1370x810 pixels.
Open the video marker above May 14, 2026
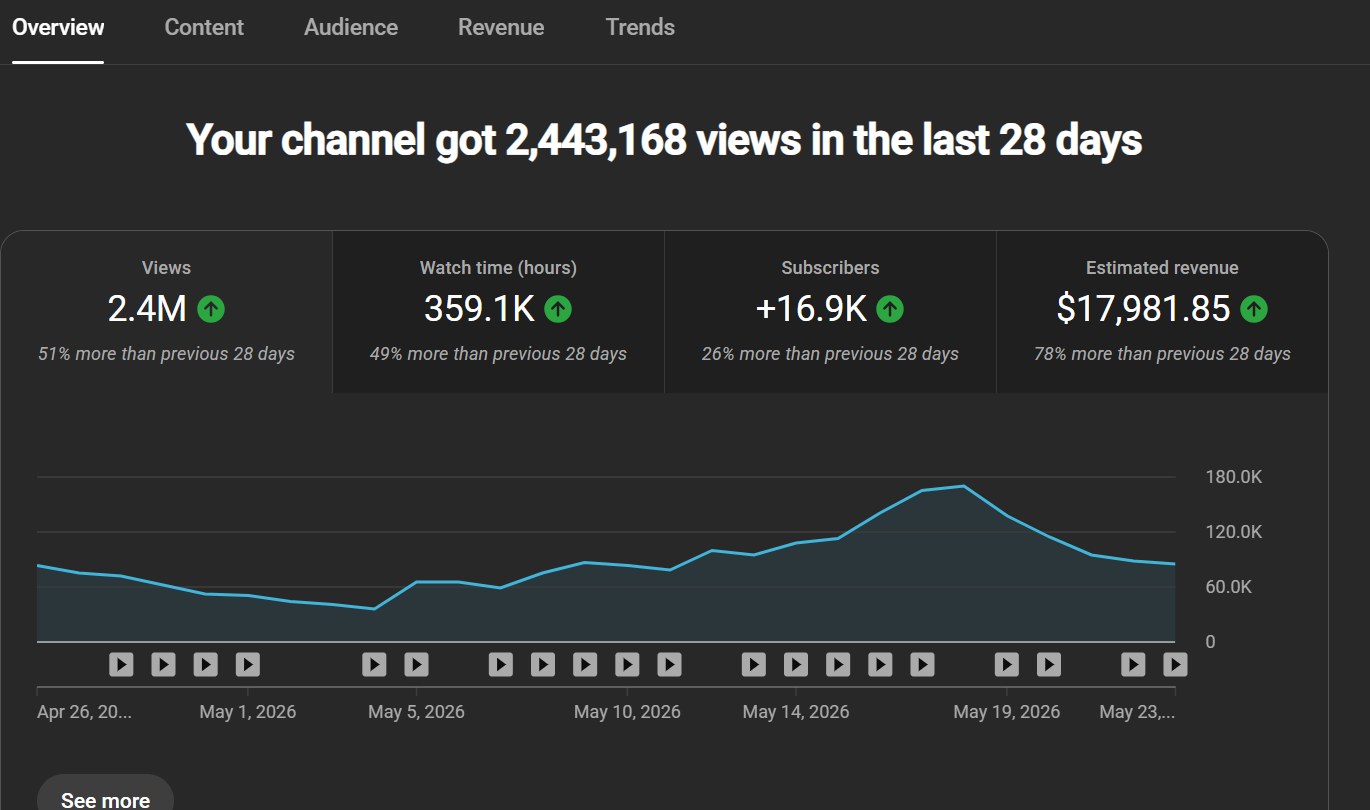point(796,664)
